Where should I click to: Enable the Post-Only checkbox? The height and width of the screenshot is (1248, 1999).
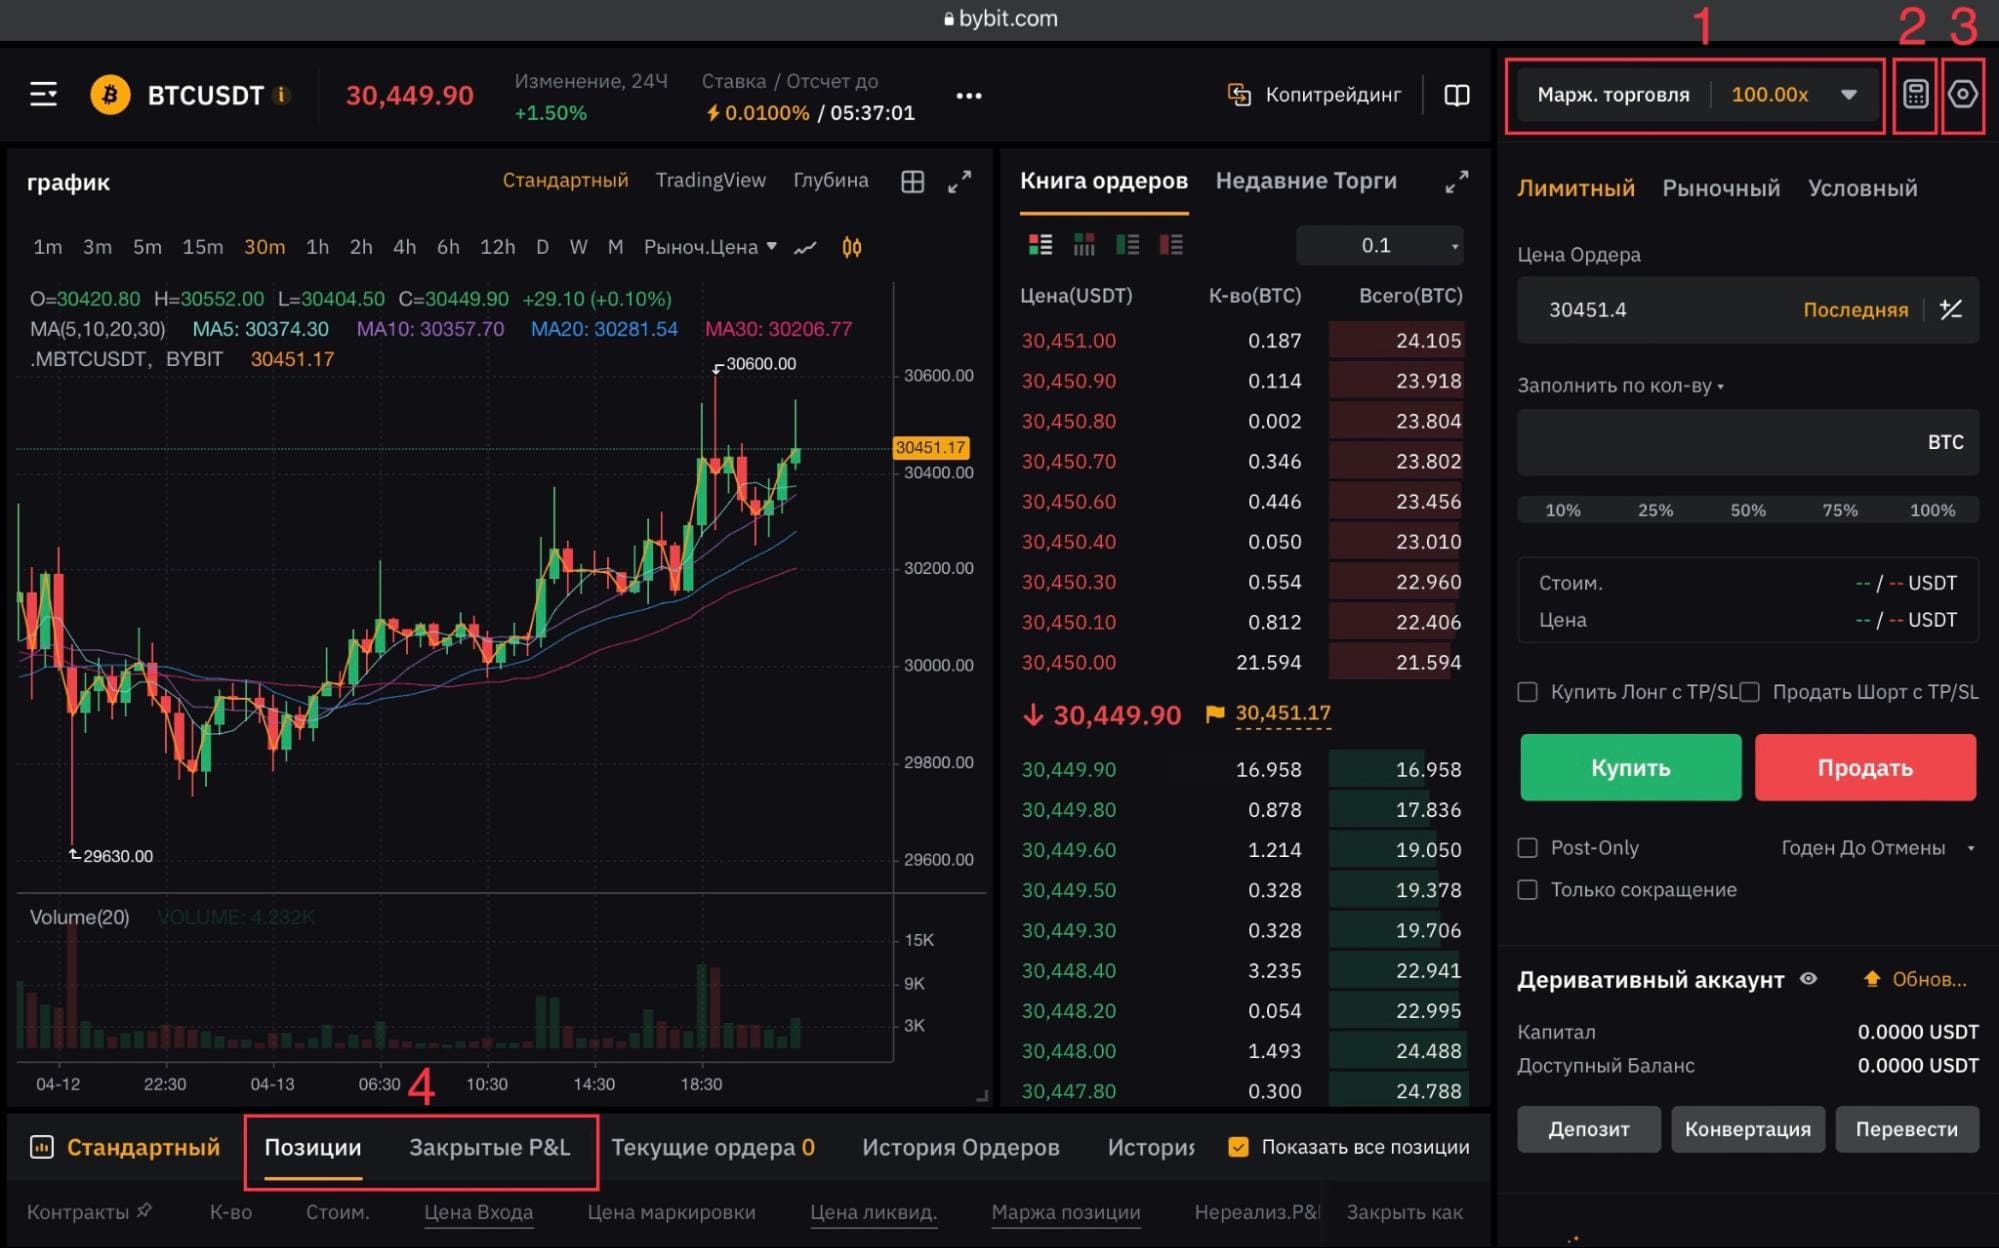pos(1527,848)
